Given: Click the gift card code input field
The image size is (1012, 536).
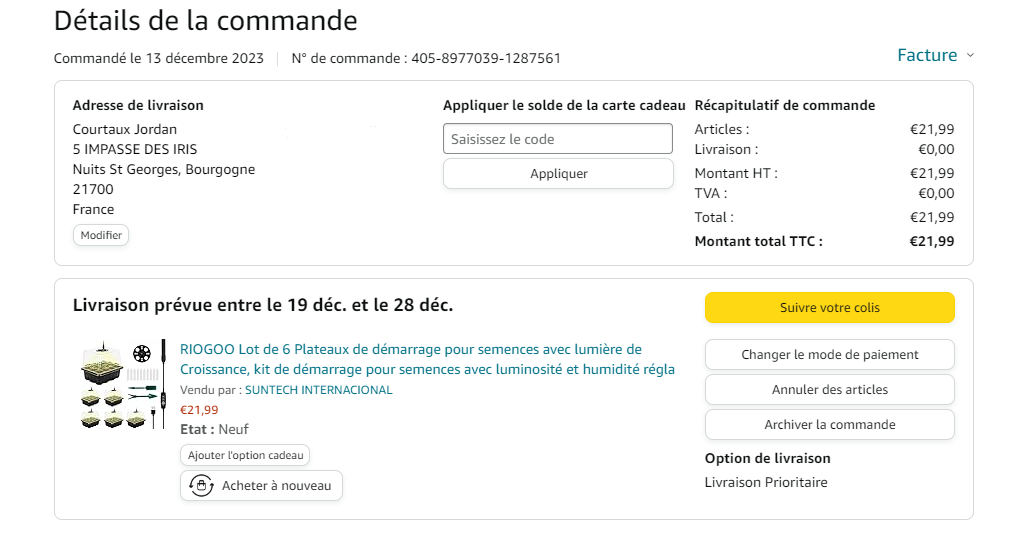Looking at the screenshot, I should click(x=558, y=139).
